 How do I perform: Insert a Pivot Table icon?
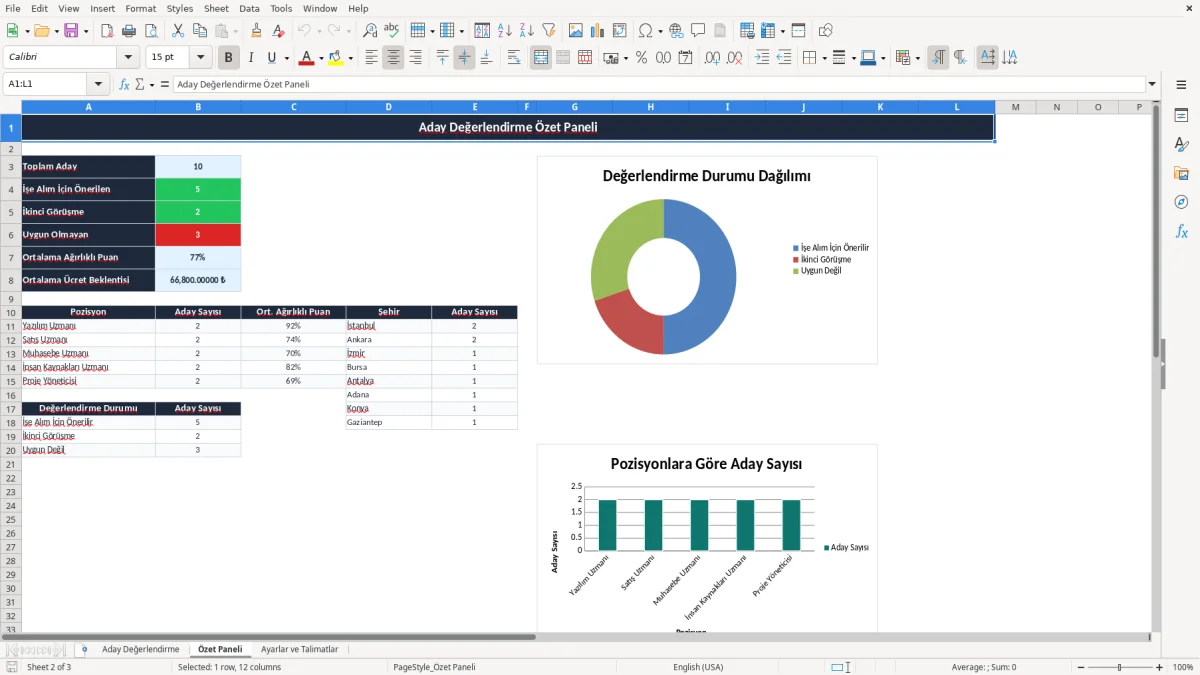620,31
